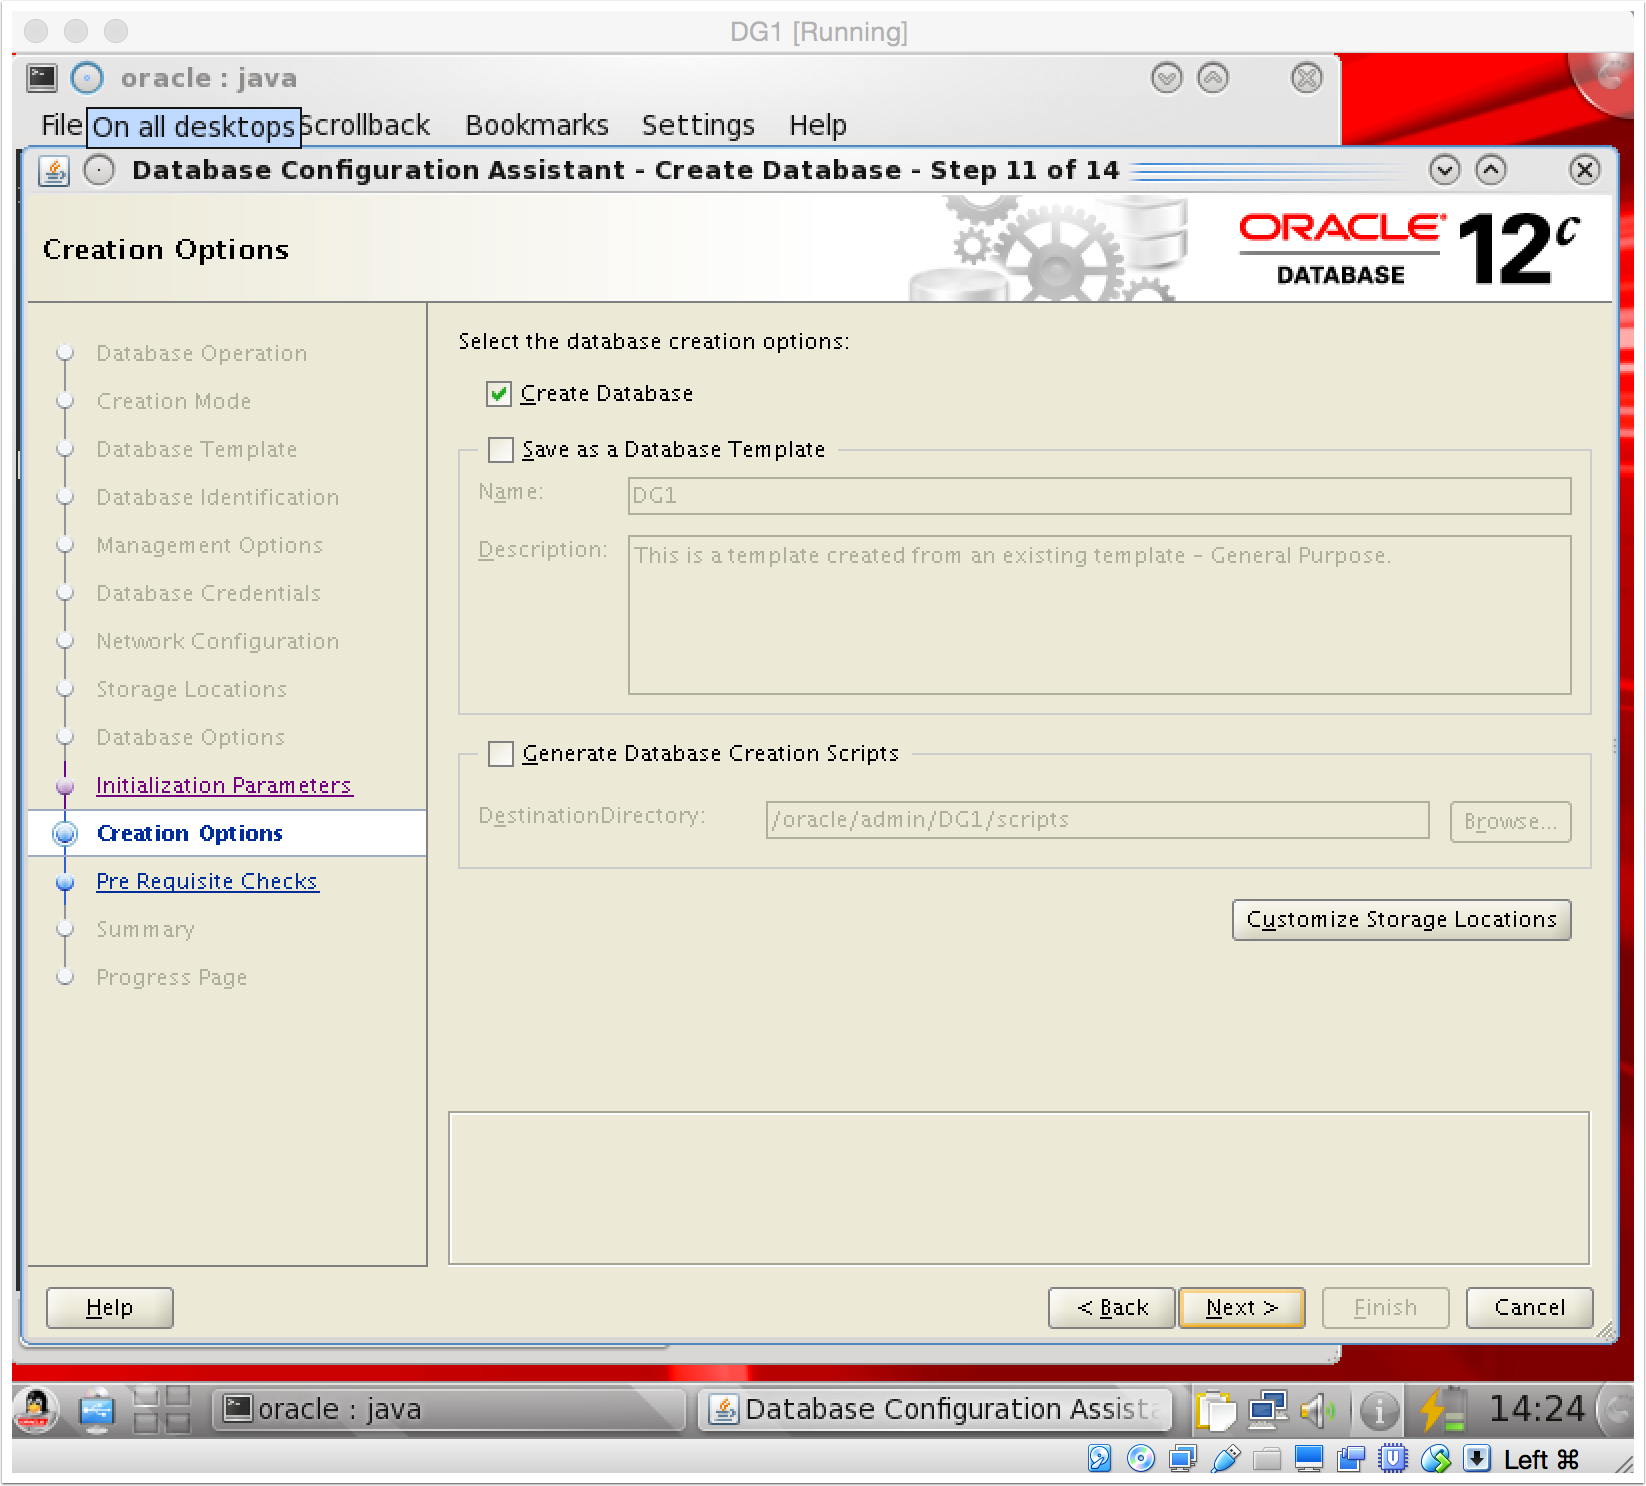
Task: Switch to the Database Configuration Assistant taskbar entry
Action: 934,1410
